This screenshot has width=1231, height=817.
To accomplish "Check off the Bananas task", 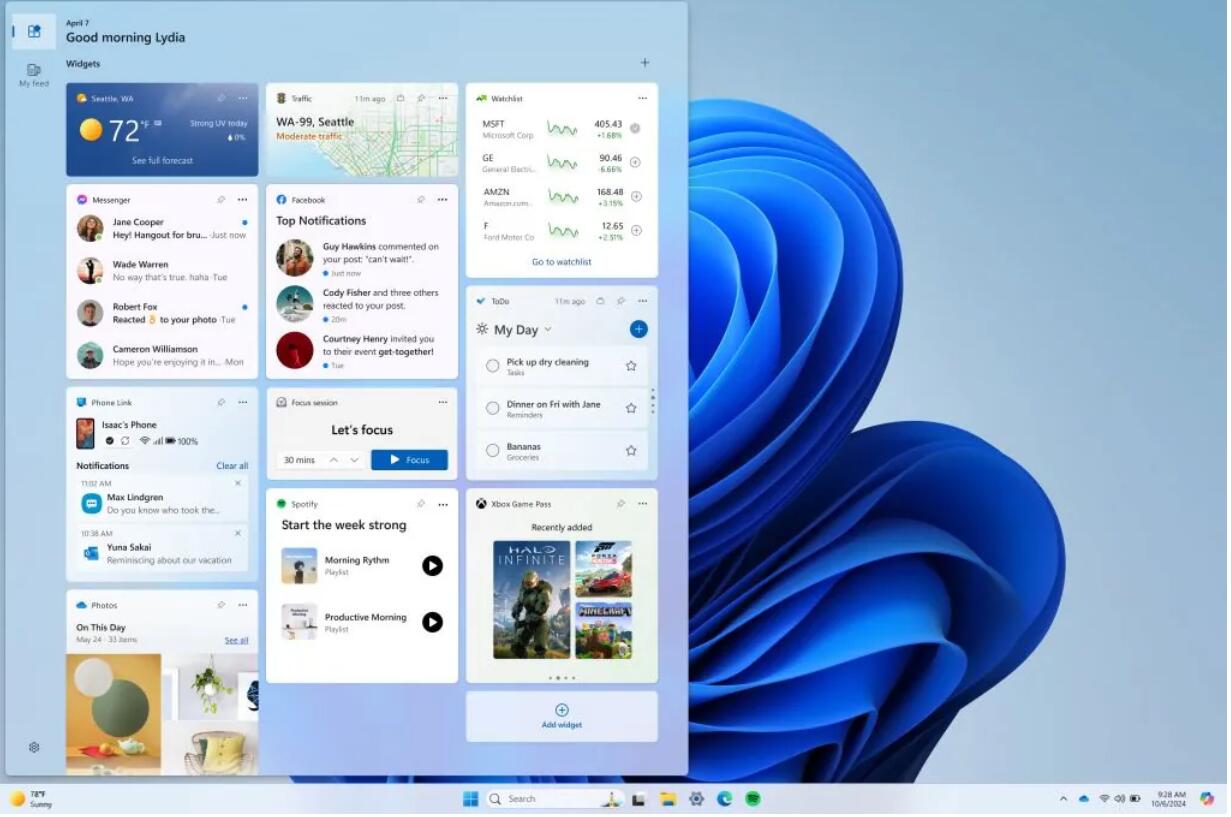I will pos(494,452).
